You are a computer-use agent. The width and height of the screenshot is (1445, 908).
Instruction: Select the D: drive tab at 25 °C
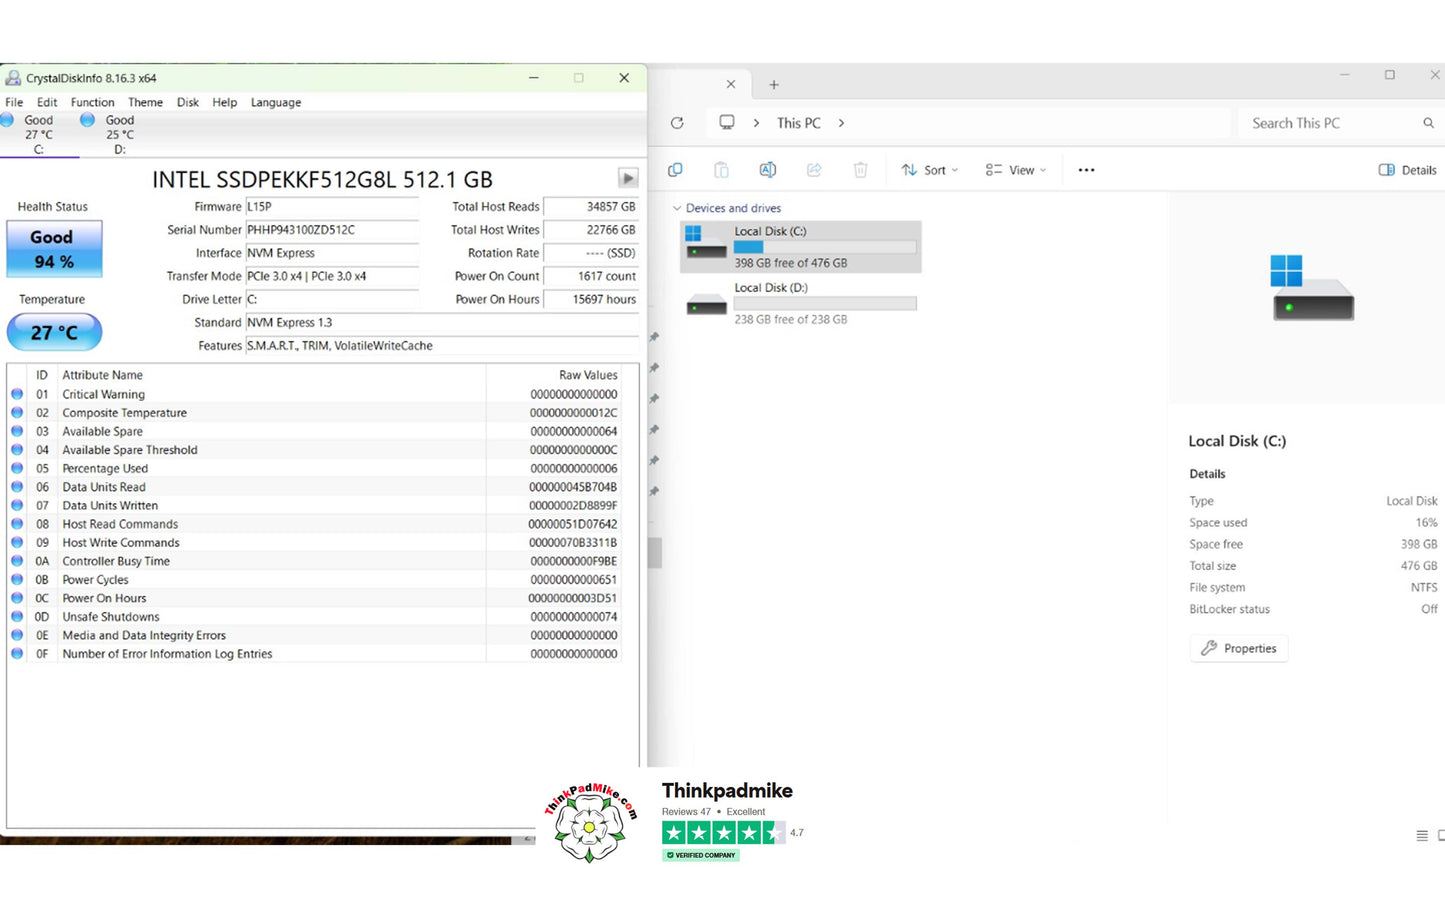point(119,134)
